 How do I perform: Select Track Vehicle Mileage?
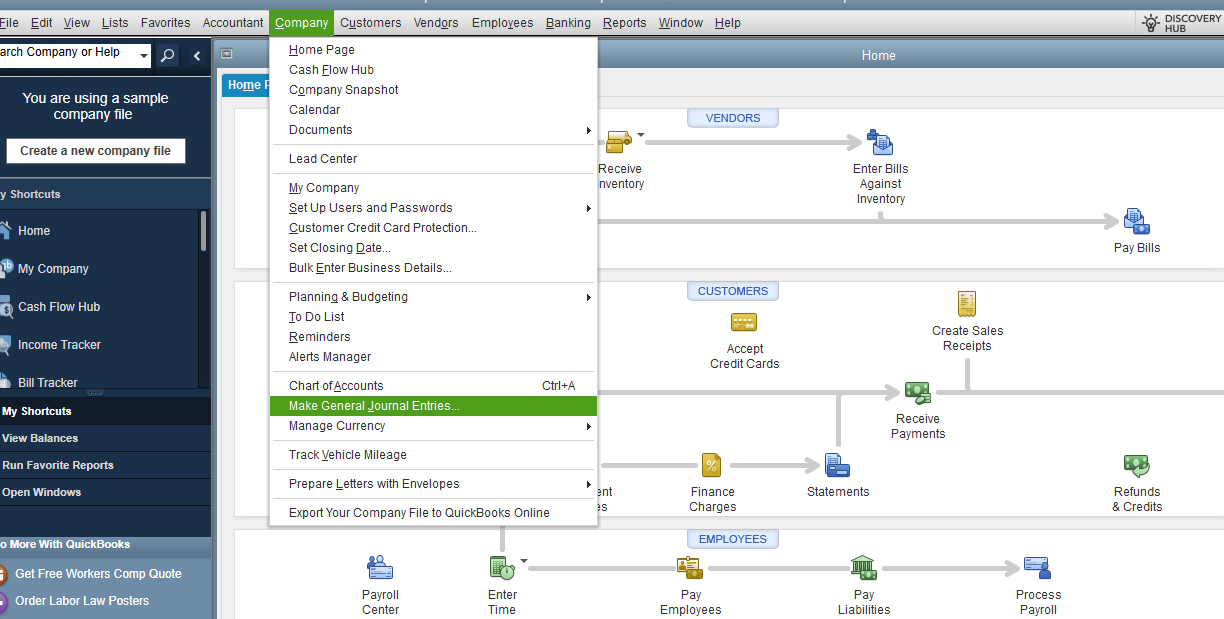click(433, 455)
